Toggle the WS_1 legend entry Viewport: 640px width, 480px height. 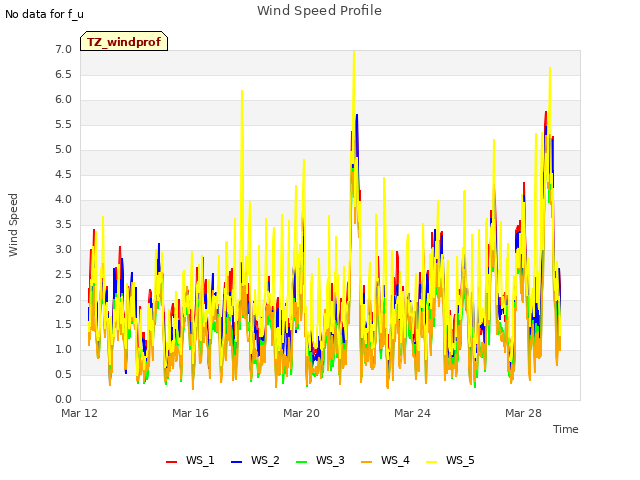(x=190, y=460)
